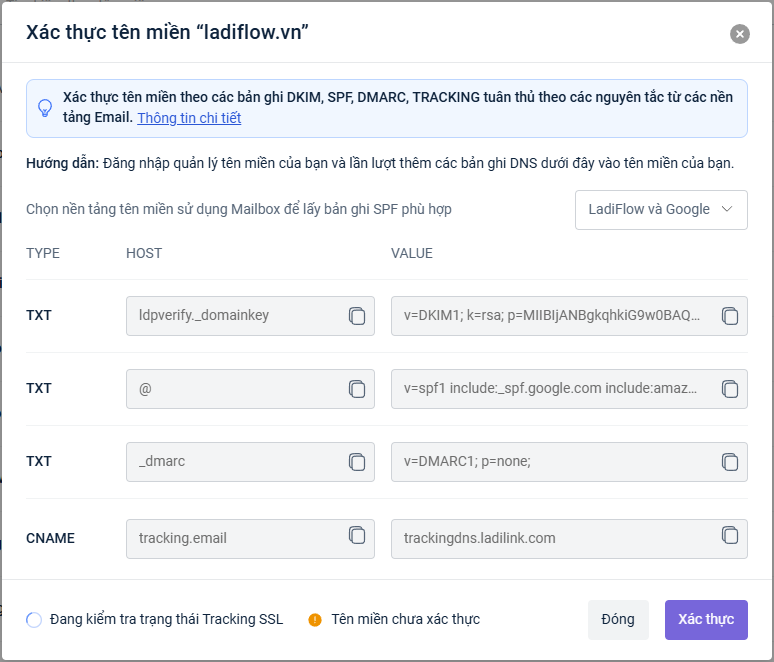This screenshot has width=774, height=662.
Task: Copy the DMARC1 p=none value
Action: (x=730, y=462)
